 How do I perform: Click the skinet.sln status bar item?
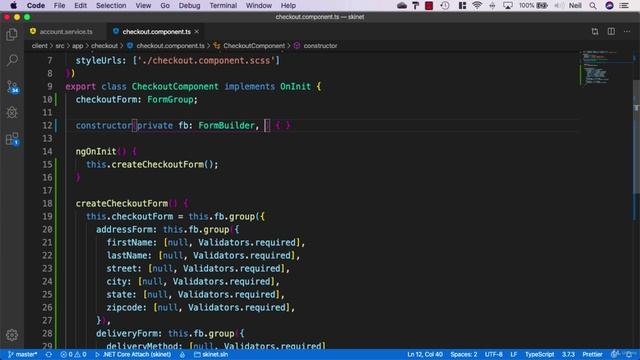tap(211, 354)
